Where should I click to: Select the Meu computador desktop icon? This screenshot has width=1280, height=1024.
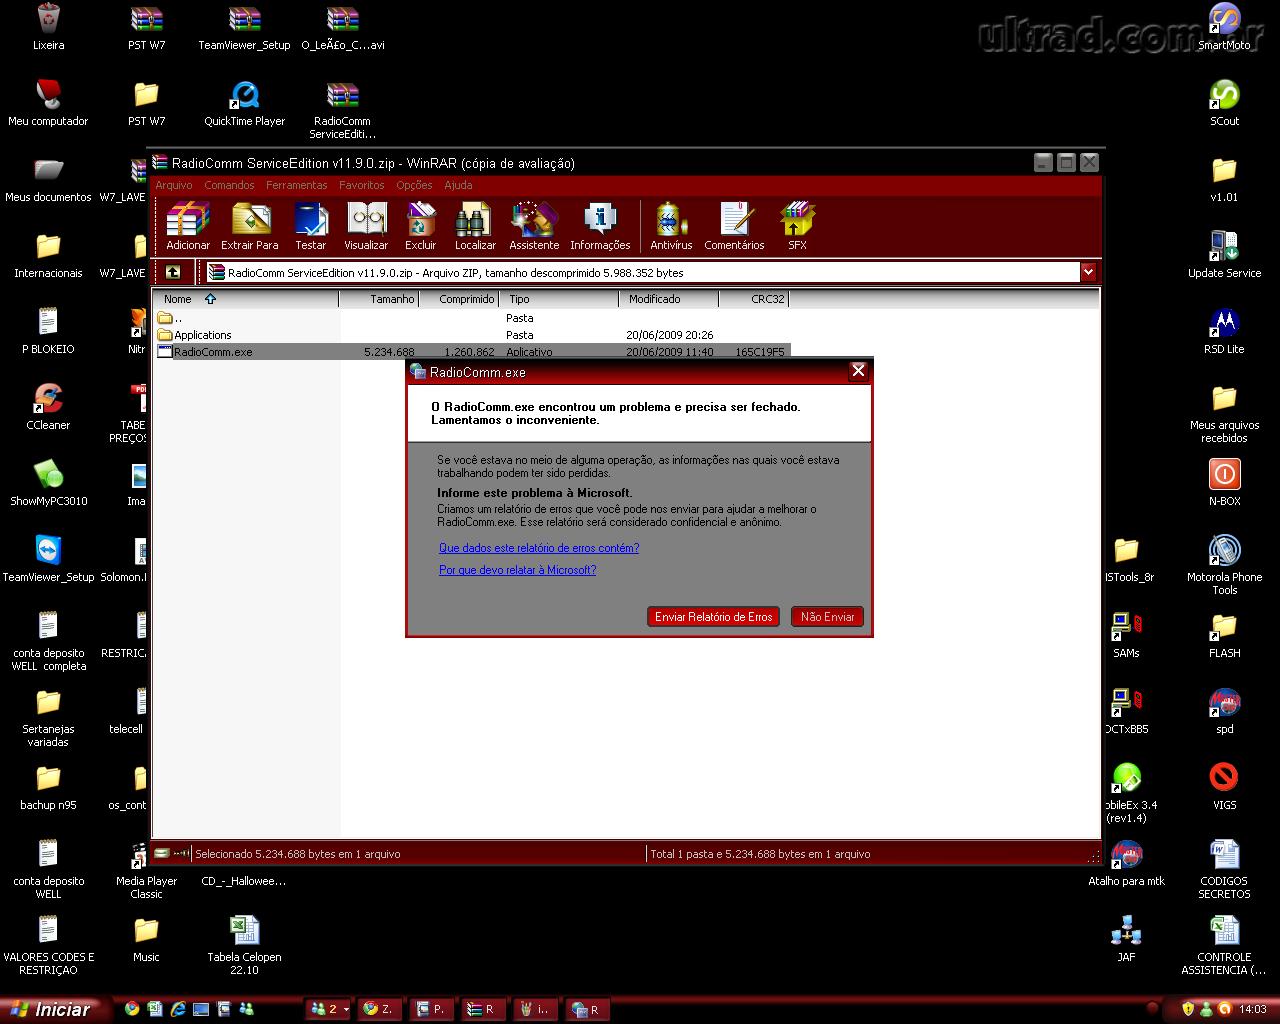click(48, 103)
